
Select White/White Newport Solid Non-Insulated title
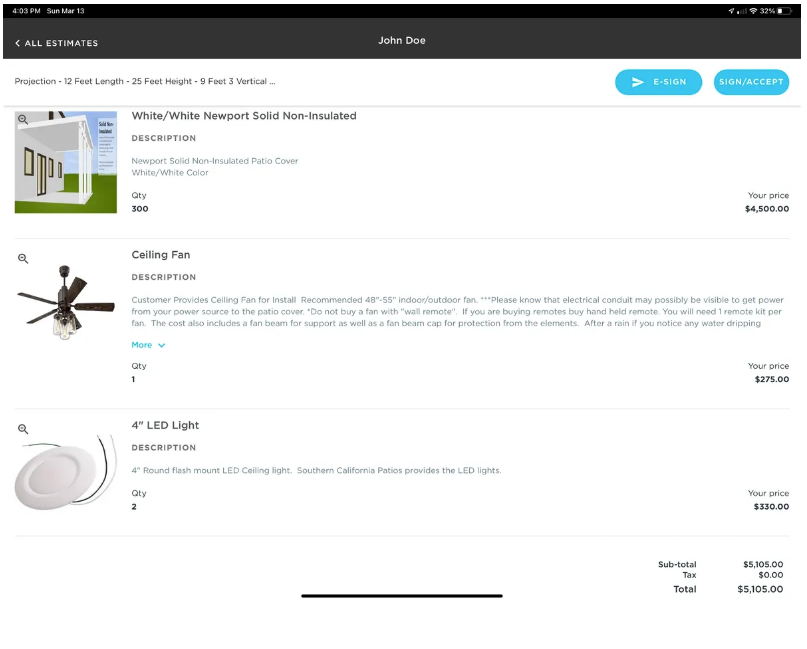(x=244, y=116)
